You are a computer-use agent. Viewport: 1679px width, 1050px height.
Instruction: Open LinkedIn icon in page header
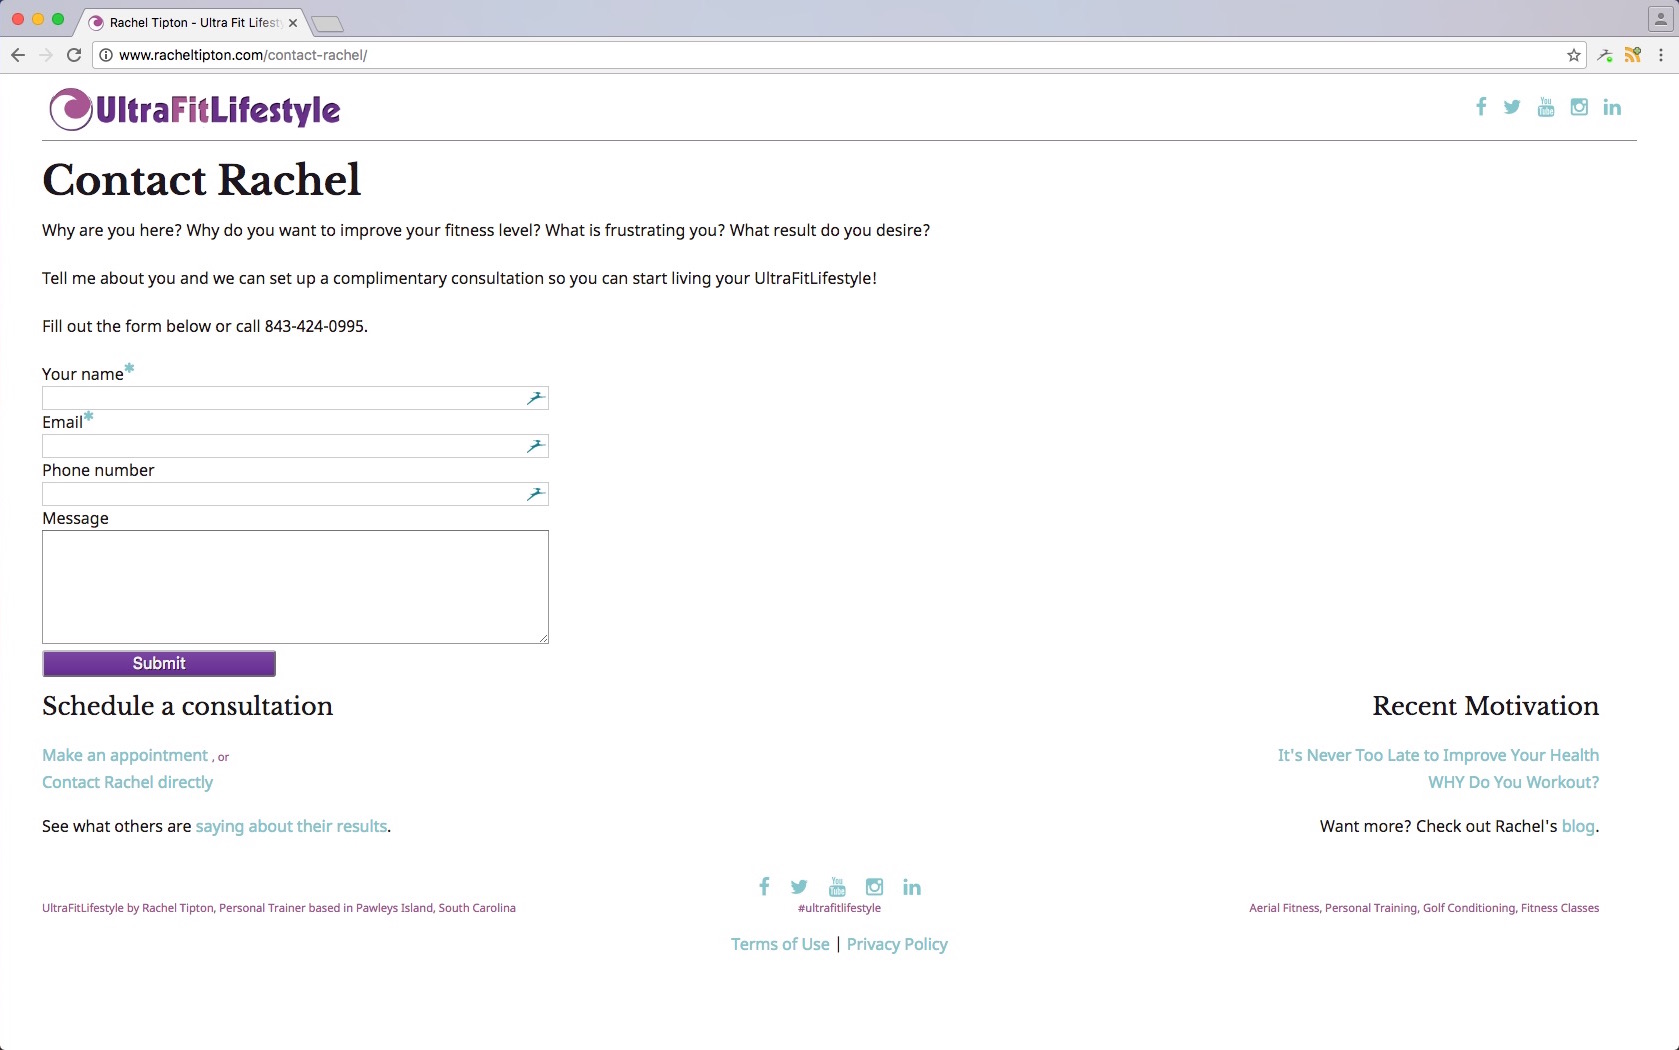pyautogui.click(x=1612, y=107)
